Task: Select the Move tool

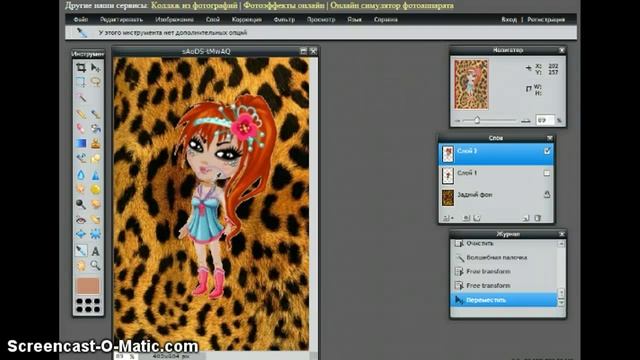Action: pos(96,67)
